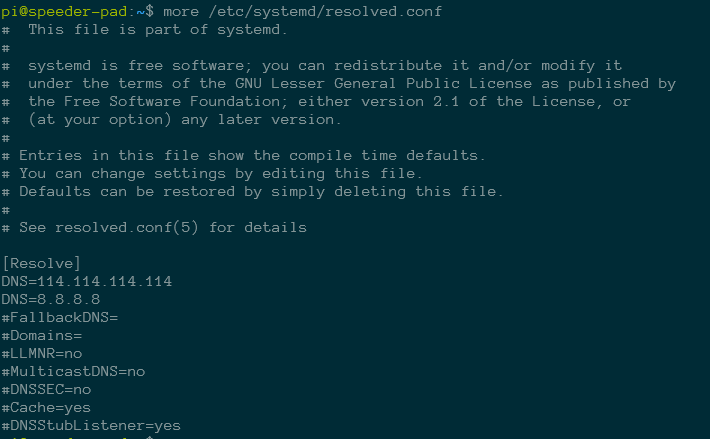The width and height of the screenshot is (710, 439).
Task: Click the #Domains= setting line
Action: click(x=42, y=335)
